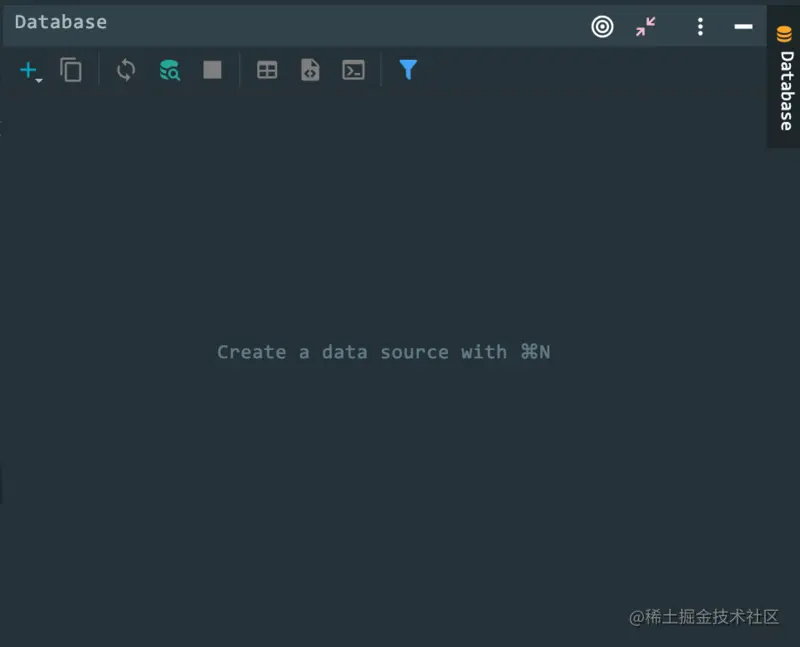The height and width of the screenshot is (647, 800).
Task: Collapse all with the inward arrows icon
Action: click(645, 27)
